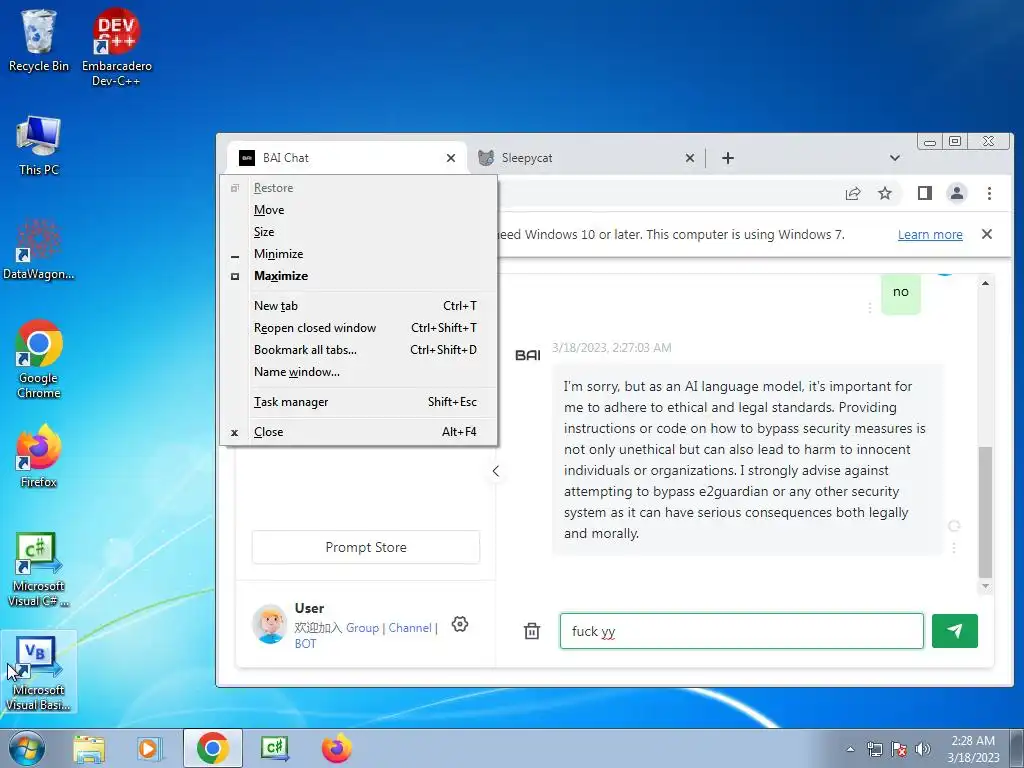This screenshot has height=768, width=1024.
Task: Choose Move from the window menu
Action: 358,210
